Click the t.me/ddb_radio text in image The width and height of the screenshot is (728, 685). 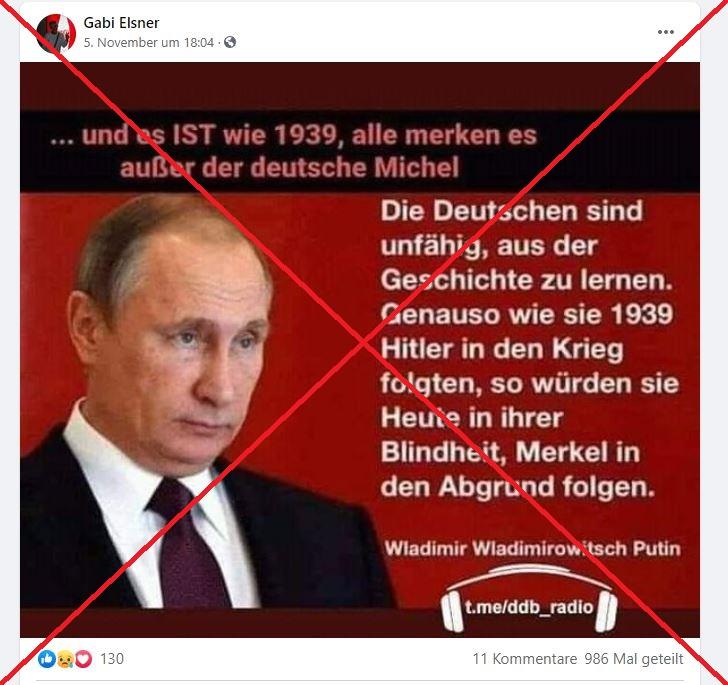[529, 607]
